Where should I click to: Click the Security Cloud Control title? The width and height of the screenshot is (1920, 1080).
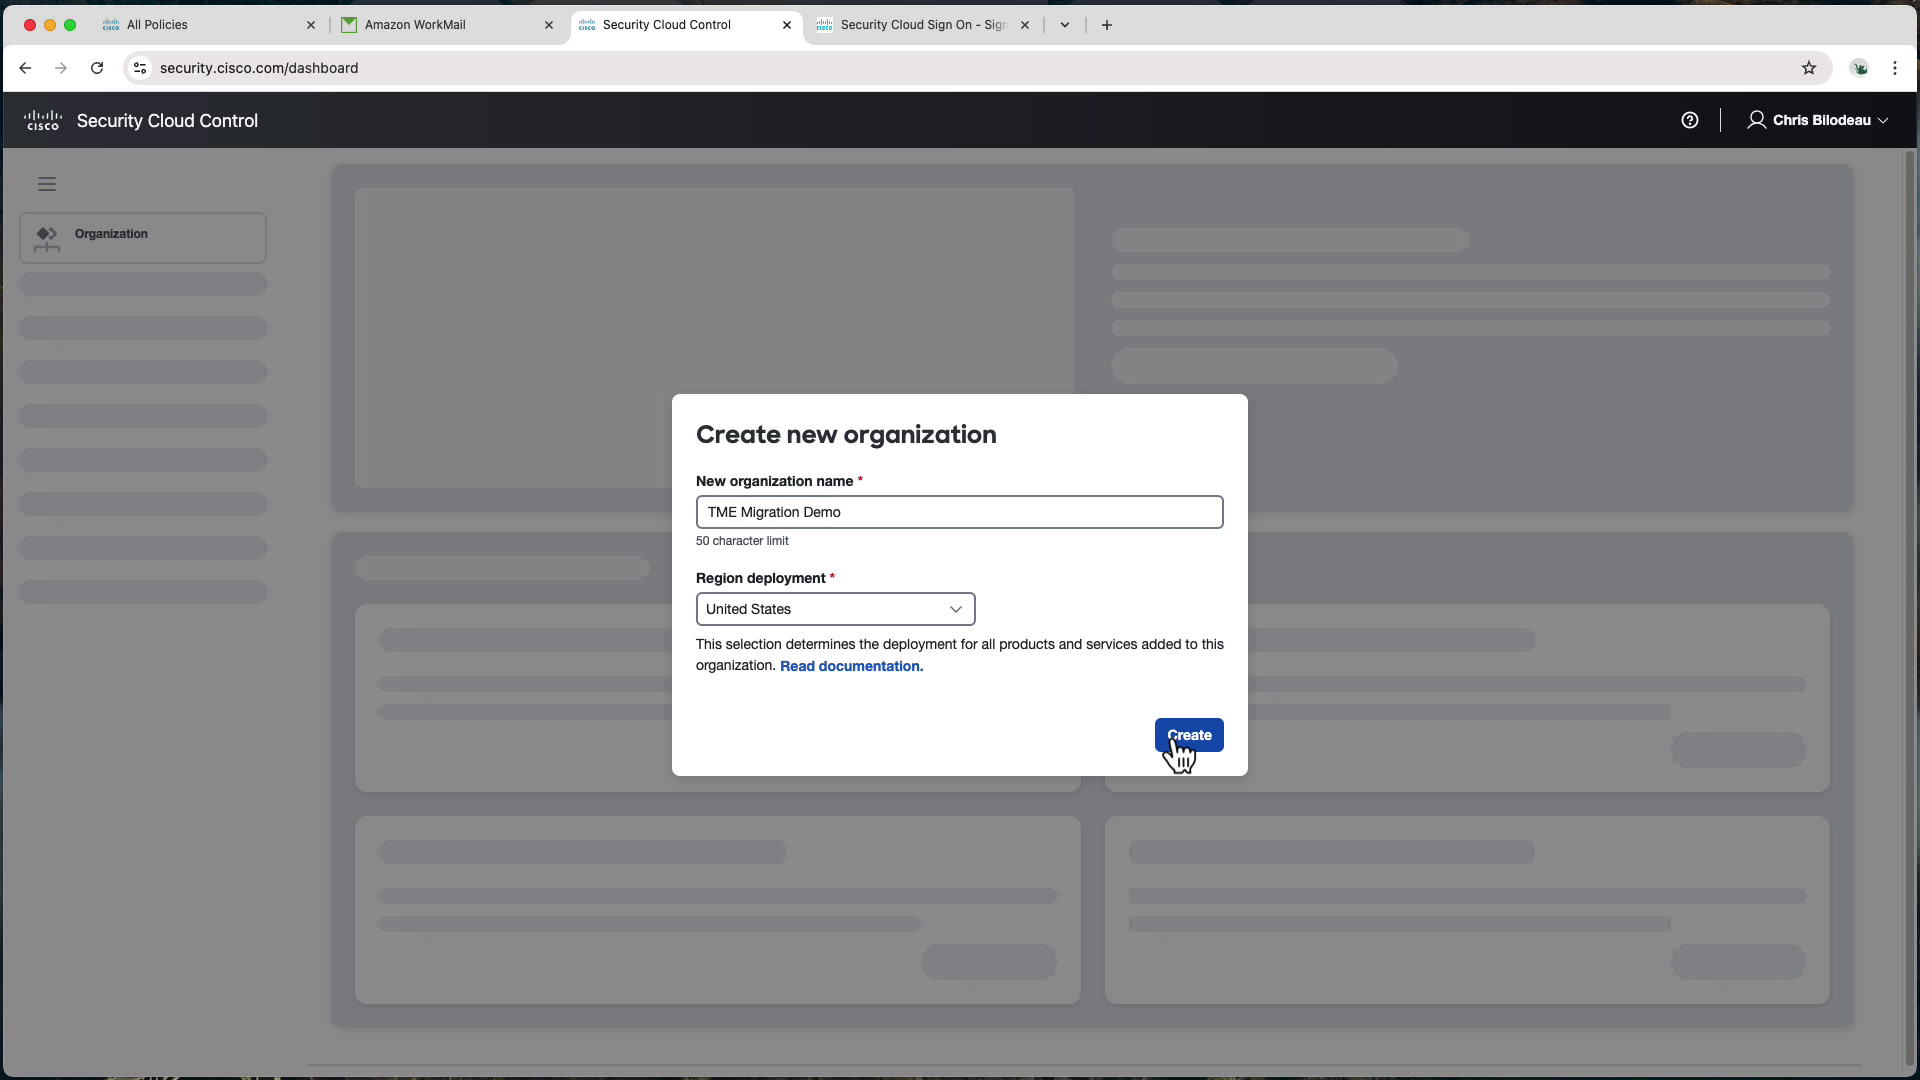(x=167, y=120)
